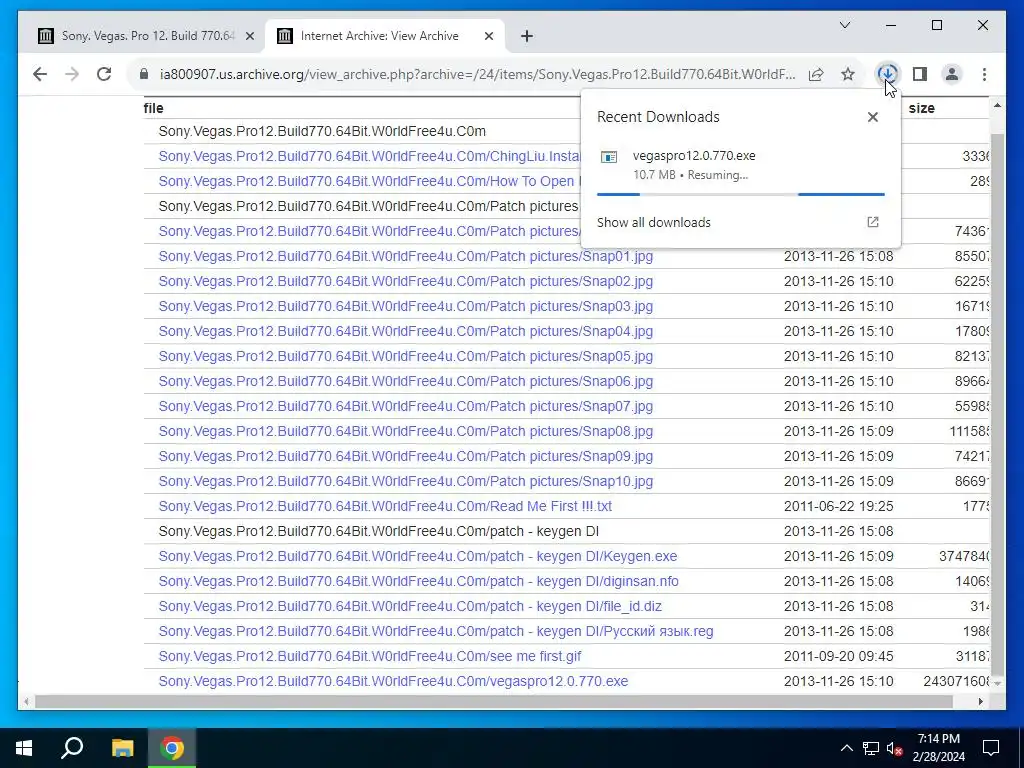The width and height of the screenshot is (1024, 768).
Task: Open Snap04.jpg link
Action: [406, 331]
